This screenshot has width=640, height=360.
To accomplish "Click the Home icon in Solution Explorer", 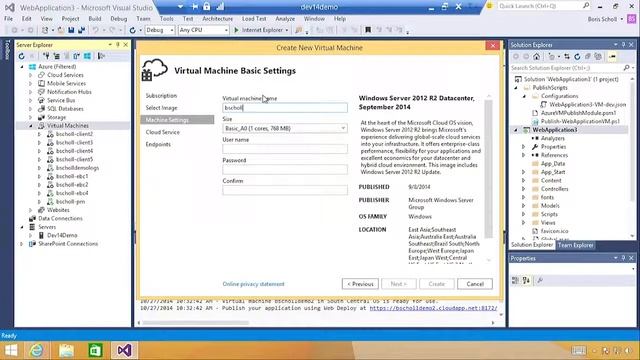I will pos(536,57).
